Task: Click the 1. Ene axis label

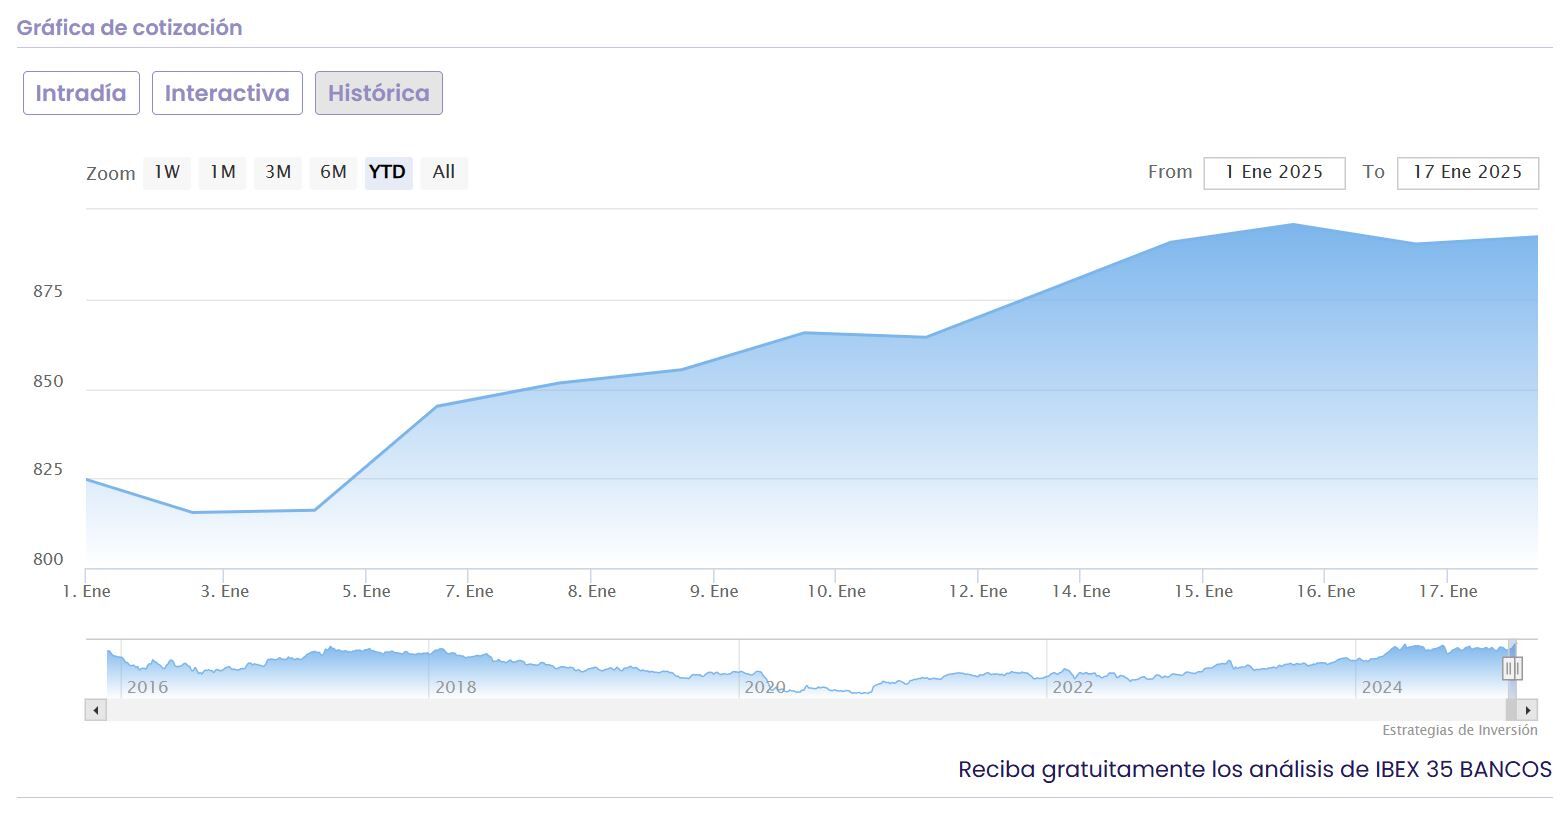Action: click(x=87, y=591)
